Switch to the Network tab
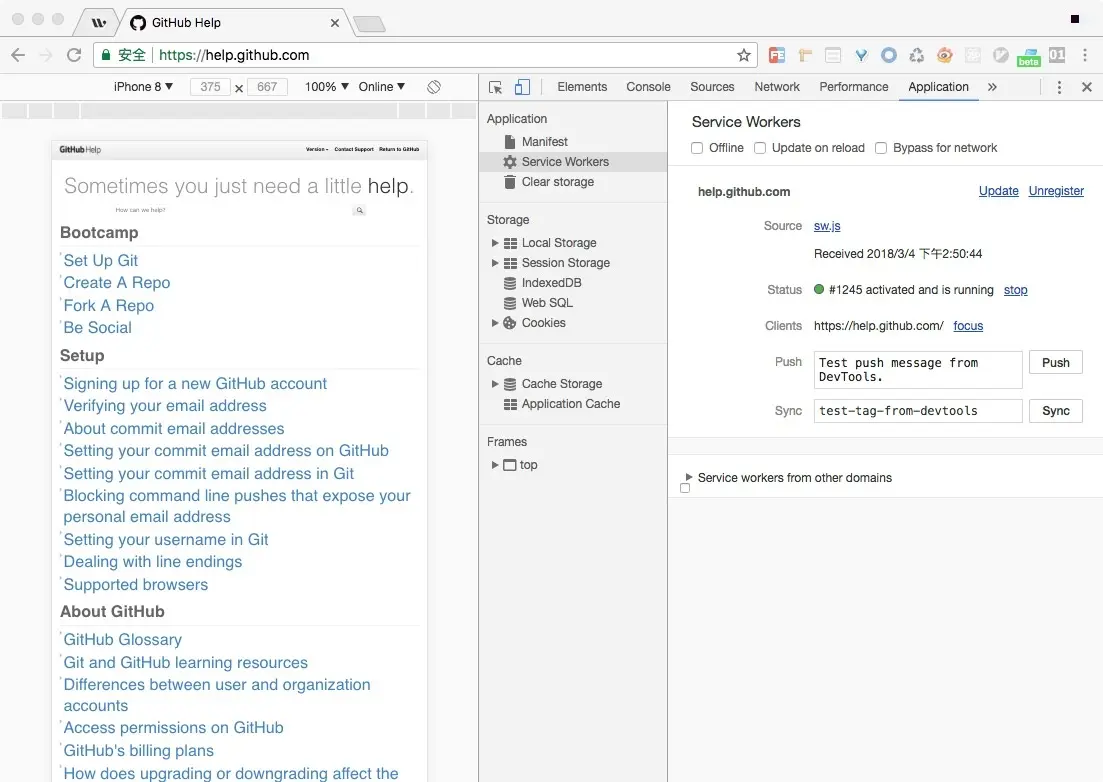Image resolution: width=1103 pixels, height=782 pixels. click(777, 86)
